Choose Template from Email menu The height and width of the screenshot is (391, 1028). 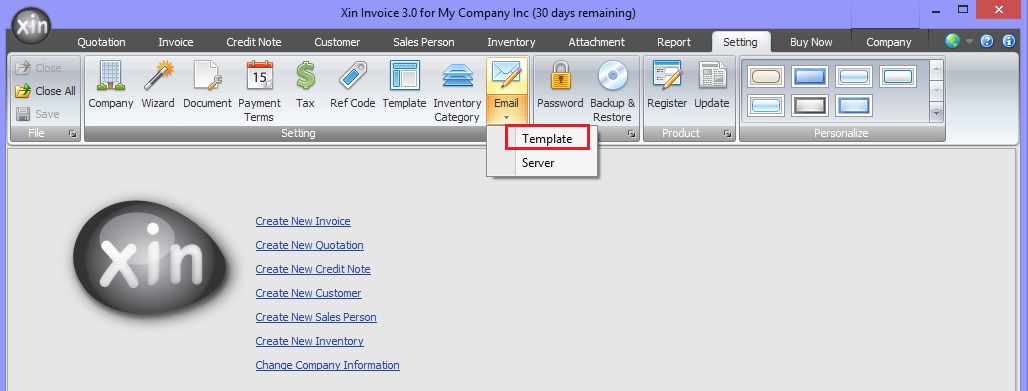pos(547,138)
